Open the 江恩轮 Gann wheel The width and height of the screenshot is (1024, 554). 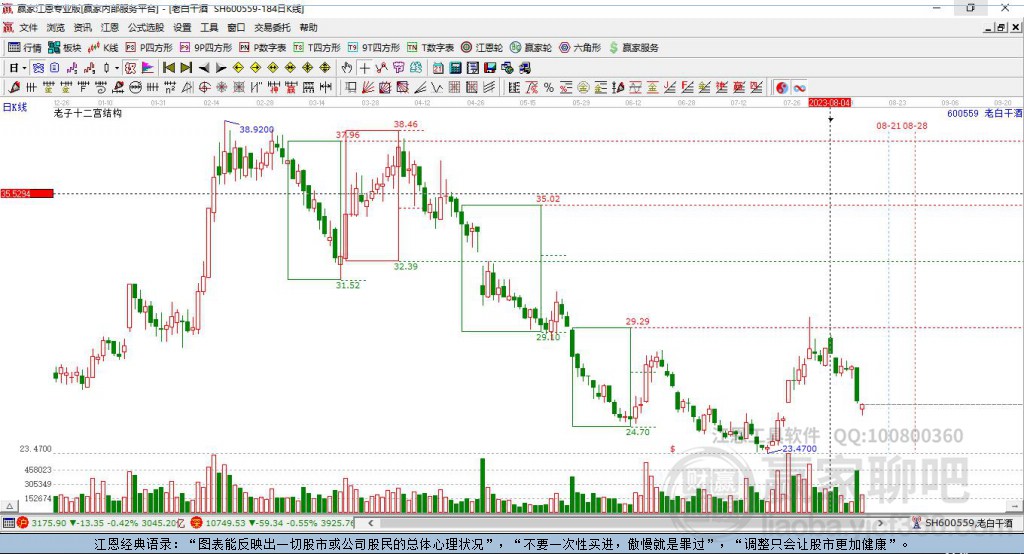(482, 48)
